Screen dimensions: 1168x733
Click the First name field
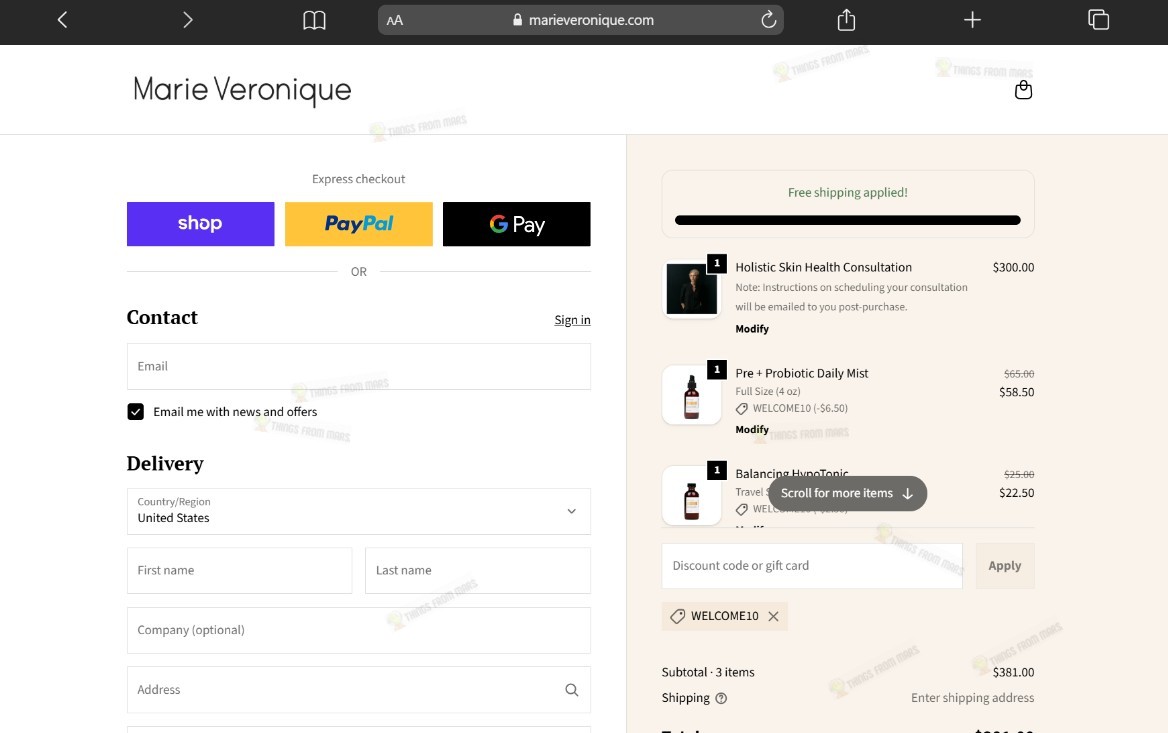point(239,571)
